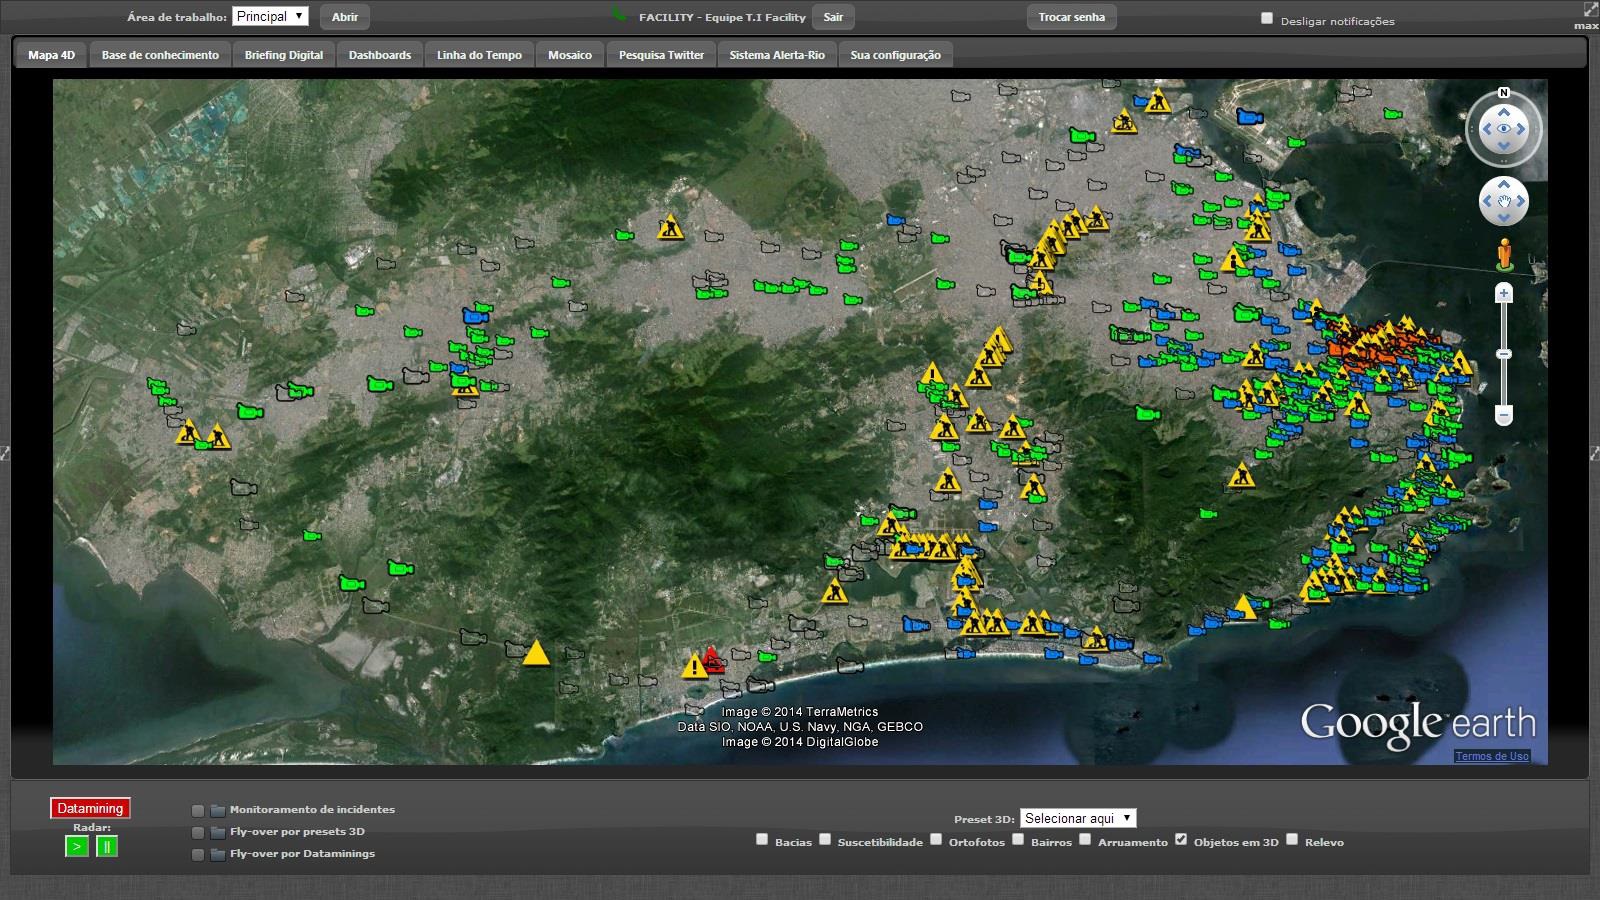Select the Fly-over por Dataminings label
Viewport: 1600px width, 900px height.
pos(302,854)
